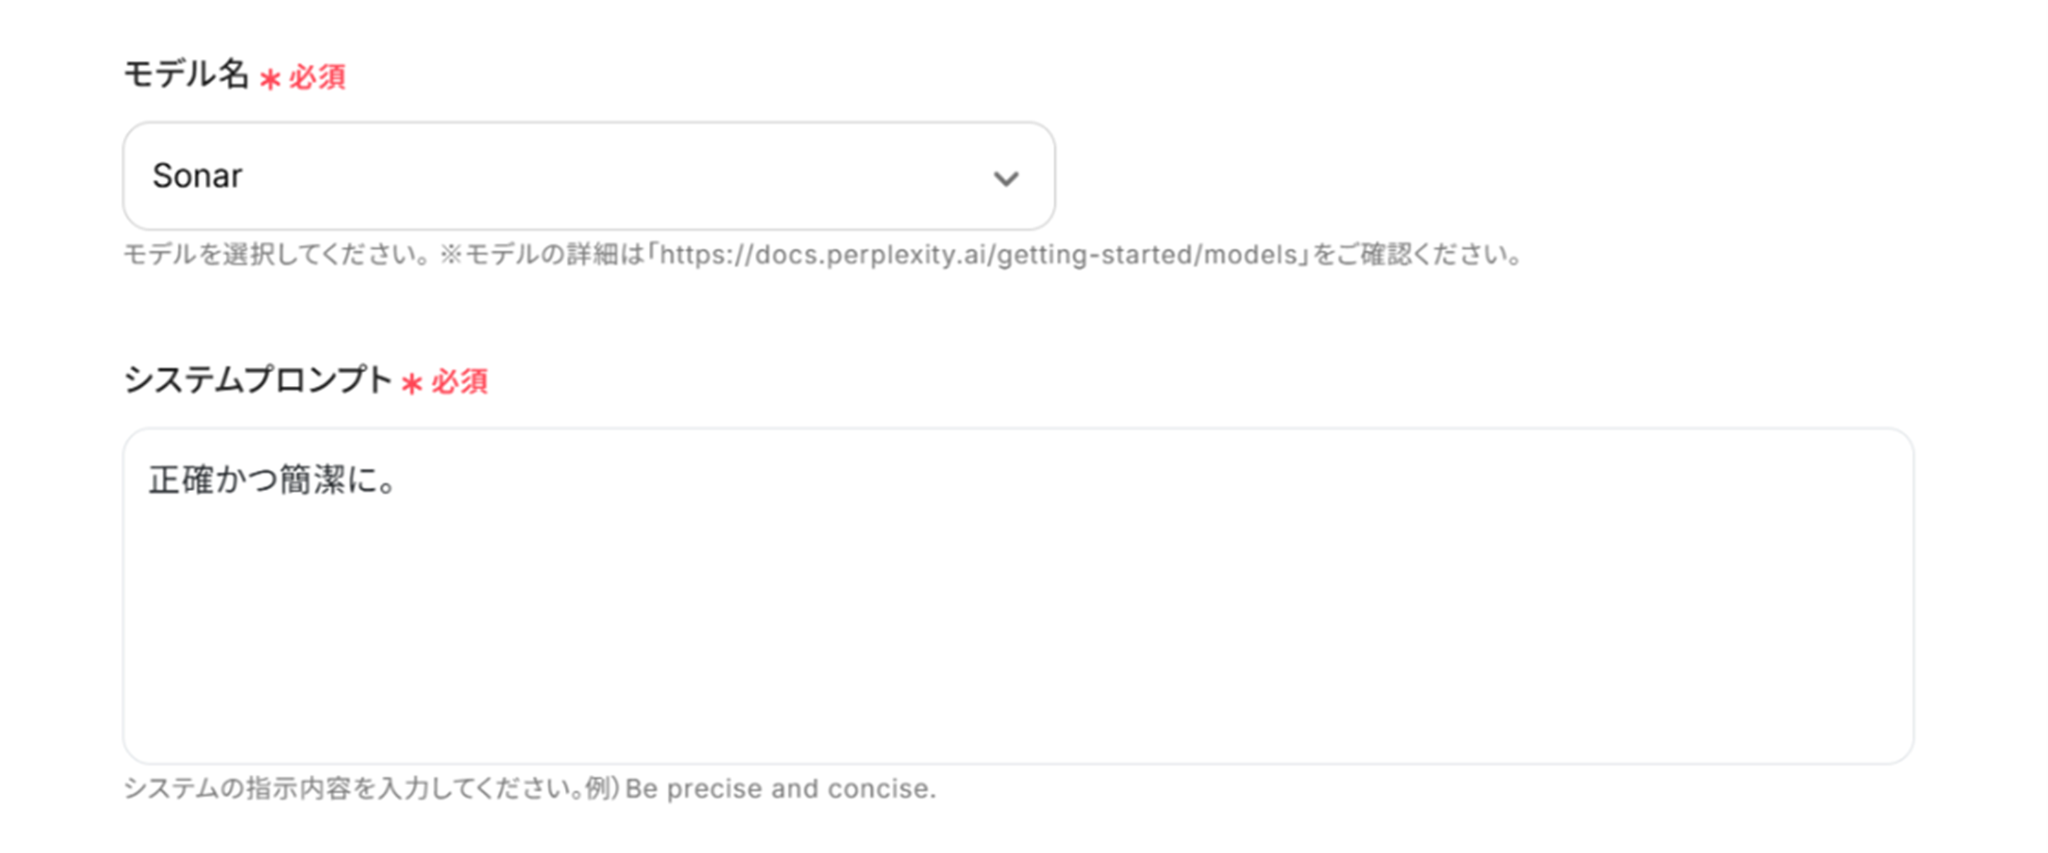Click the docs.perplexity.ai models URL text
The width and height of the screenshot is (2048, 853).
(x=978, y=255)
